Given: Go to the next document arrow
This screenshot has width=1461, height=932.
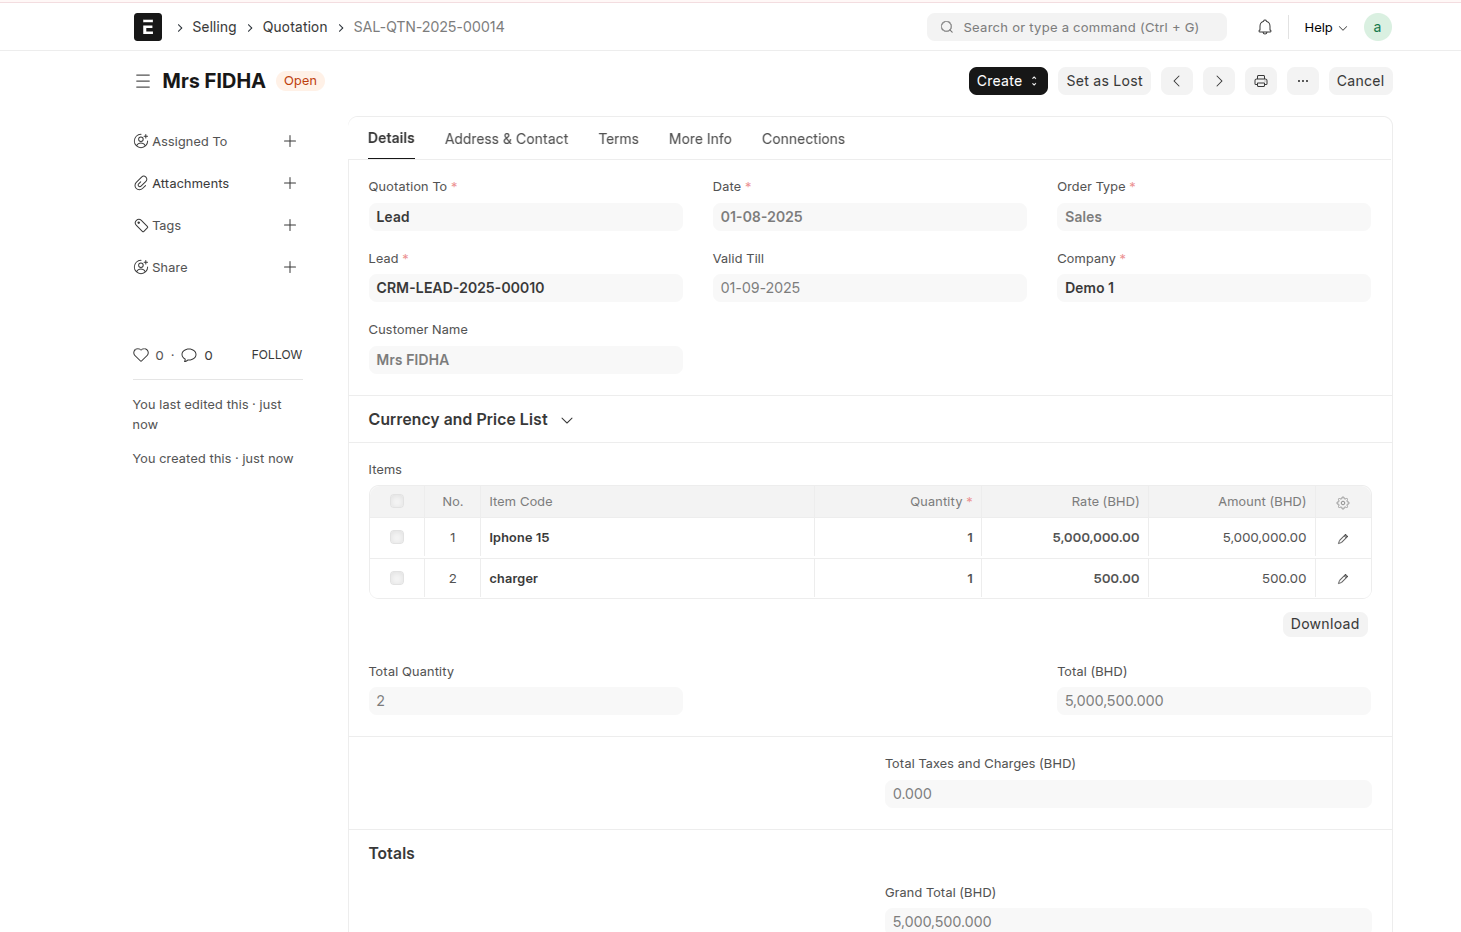Looking at the screenshot, I should pos(1218,81).
